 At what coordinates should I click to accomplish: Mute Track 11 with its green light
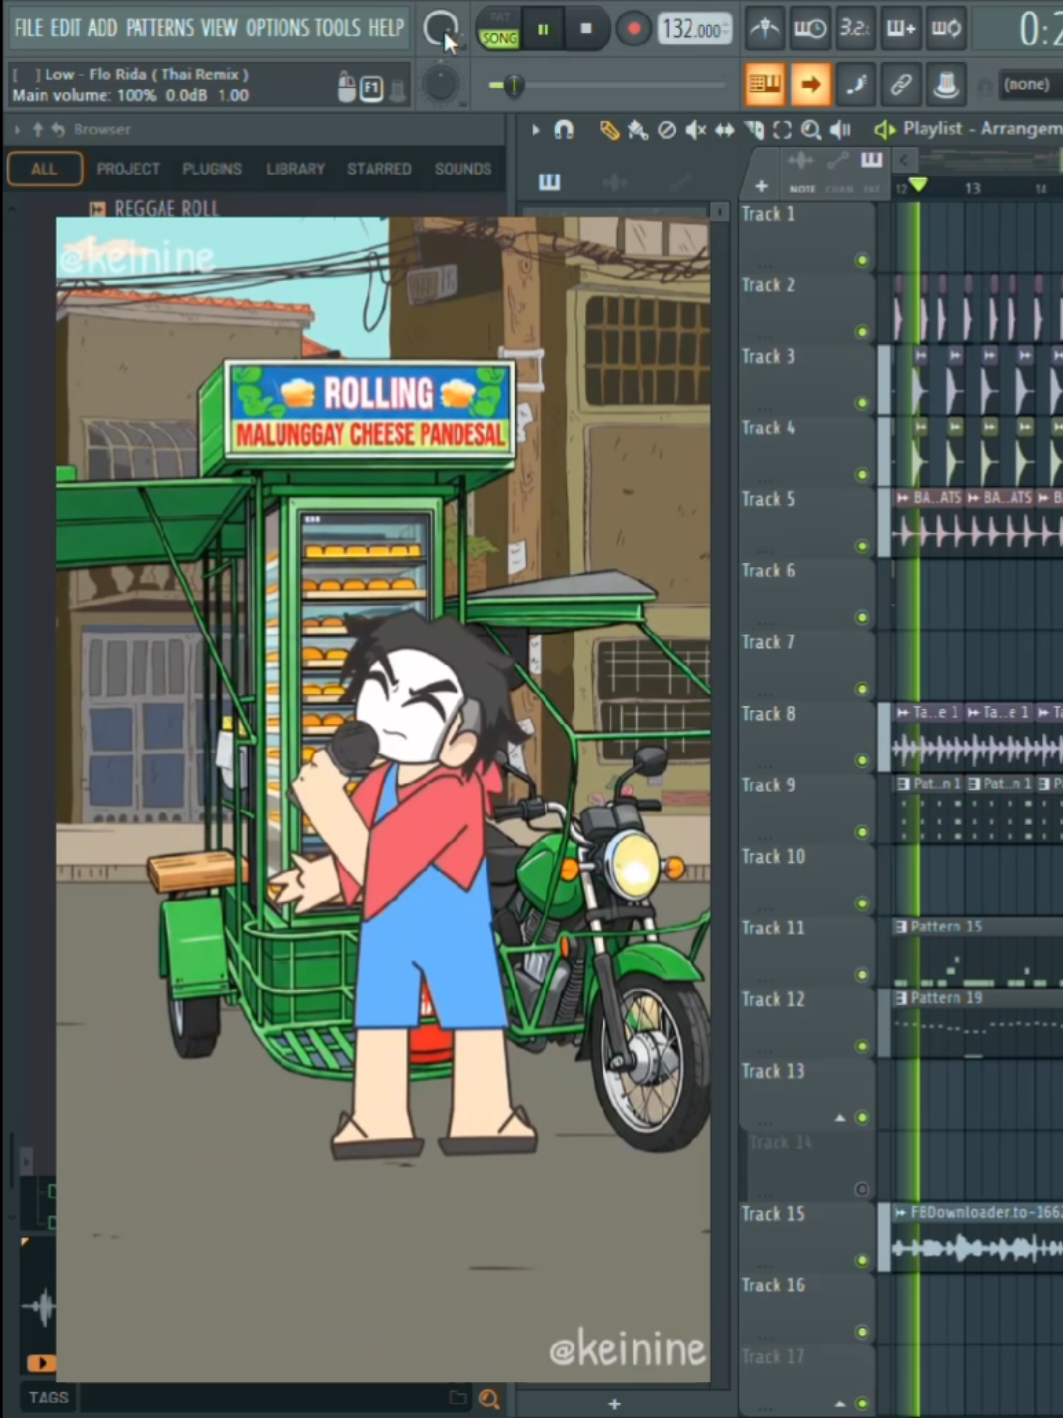tap(862, 975)
